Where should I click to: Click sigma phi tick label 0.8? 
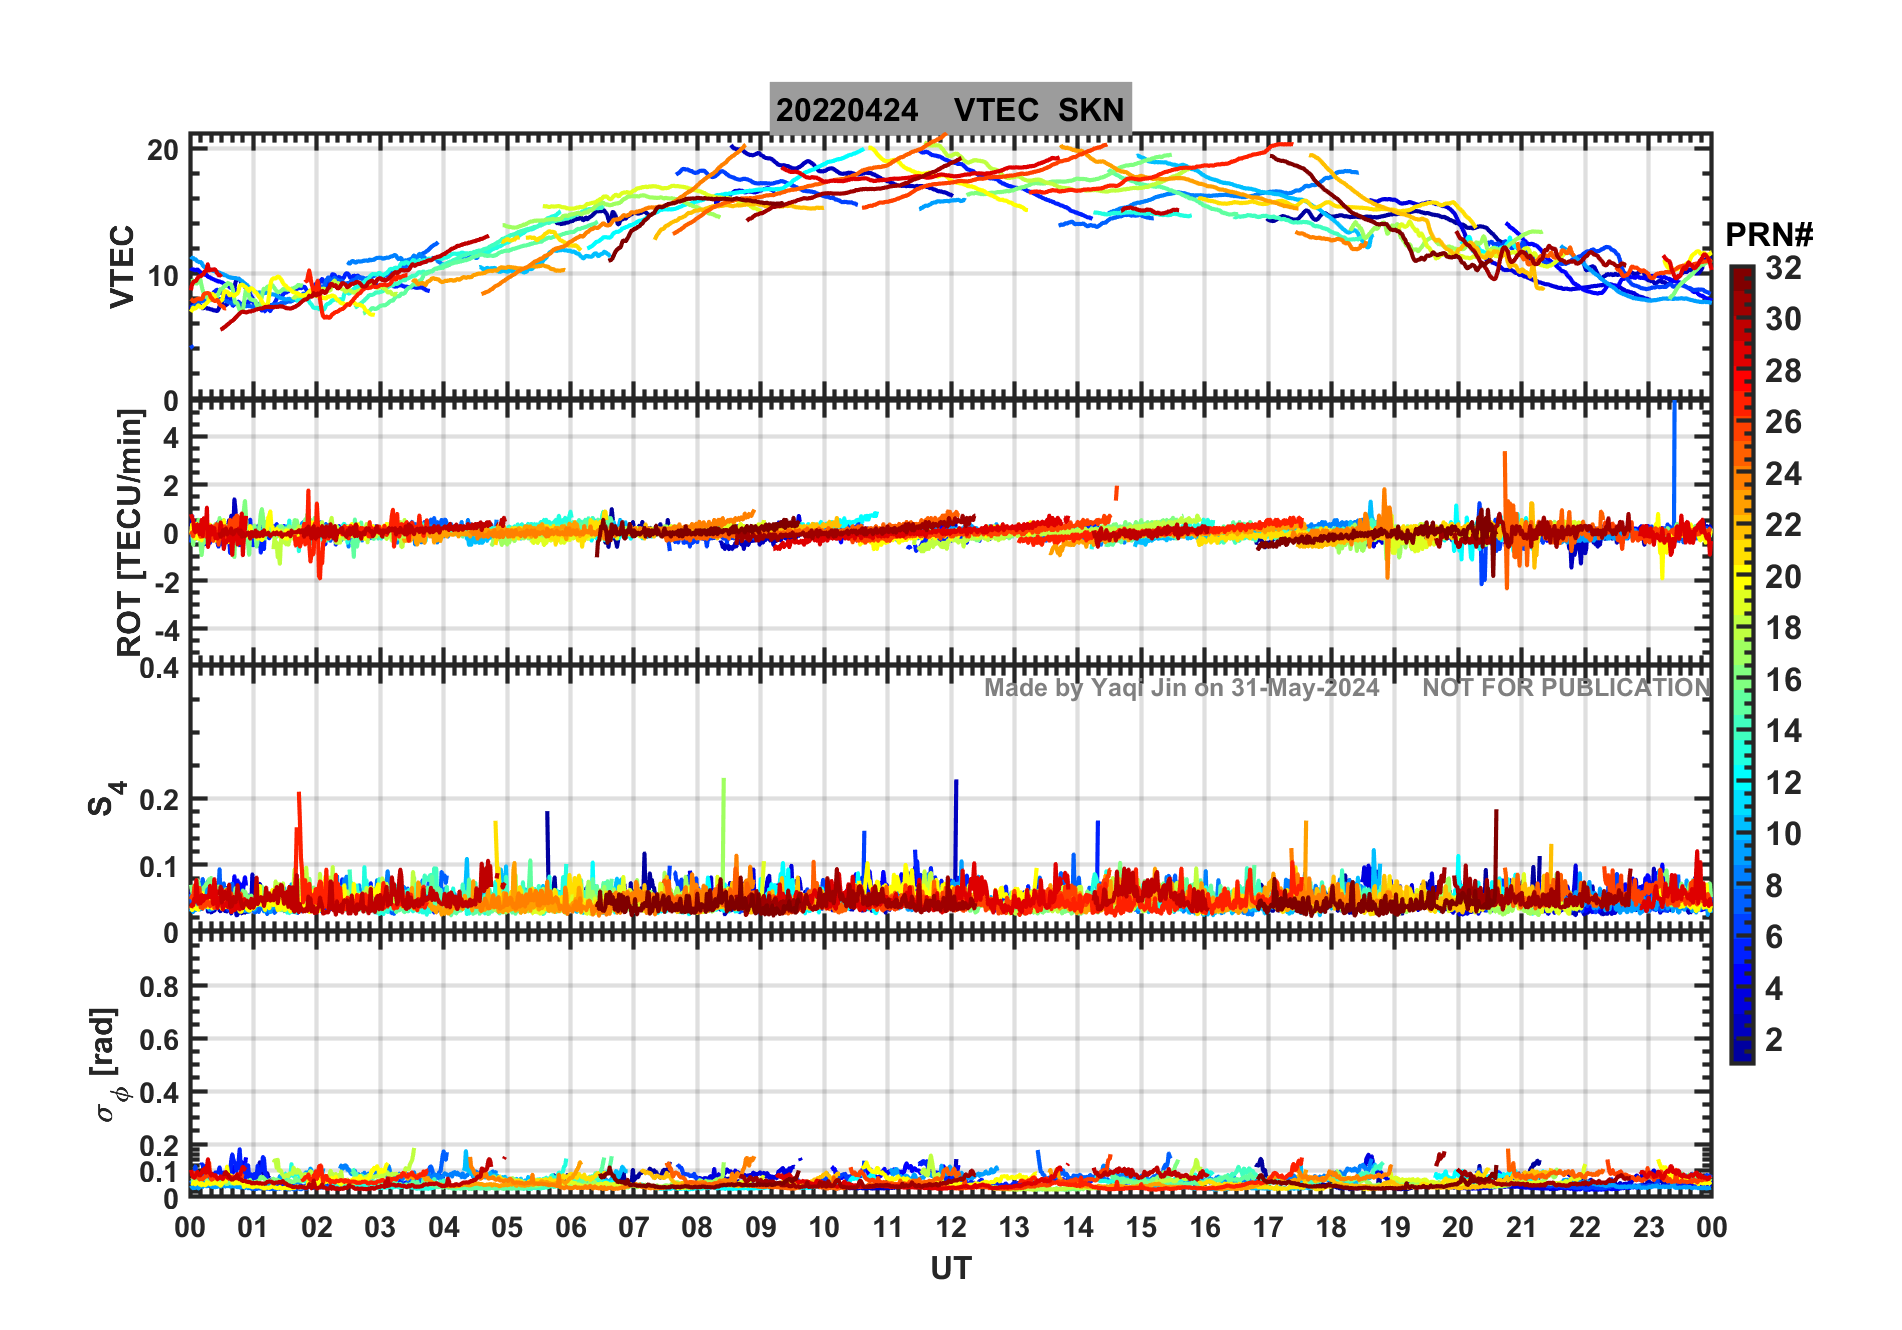[160, 987]
